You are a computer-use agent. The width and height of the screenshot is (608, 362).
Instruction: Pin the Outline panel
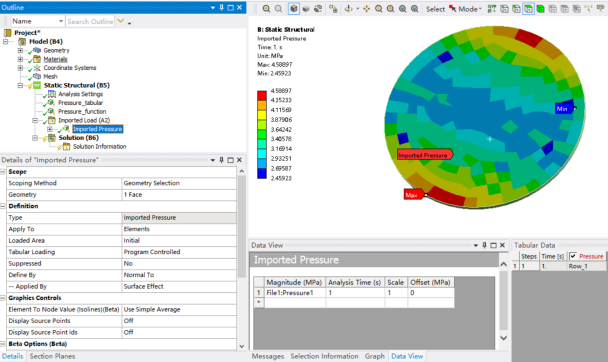pos(221,7)
